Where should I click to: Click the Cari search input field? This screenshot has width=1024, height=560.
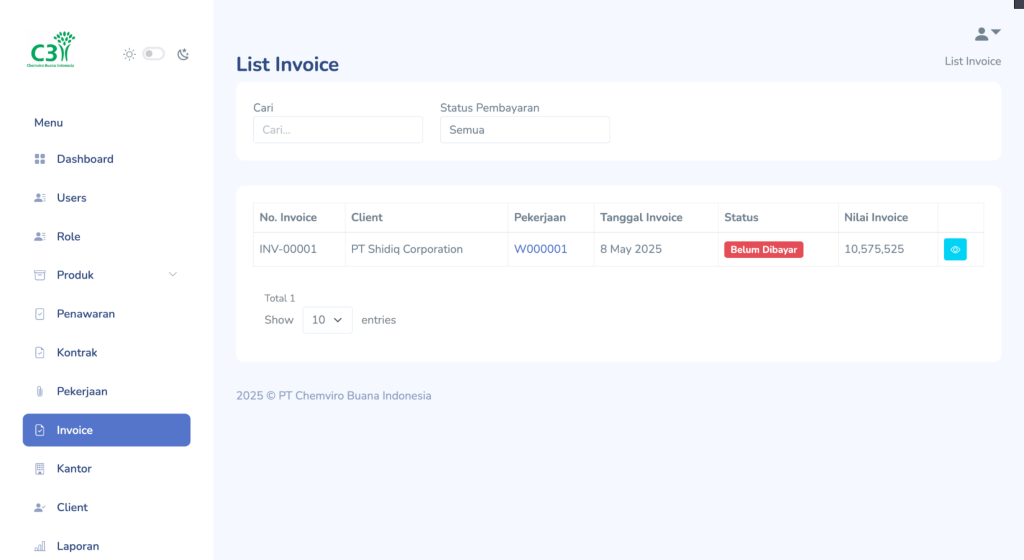coord(338,130)
